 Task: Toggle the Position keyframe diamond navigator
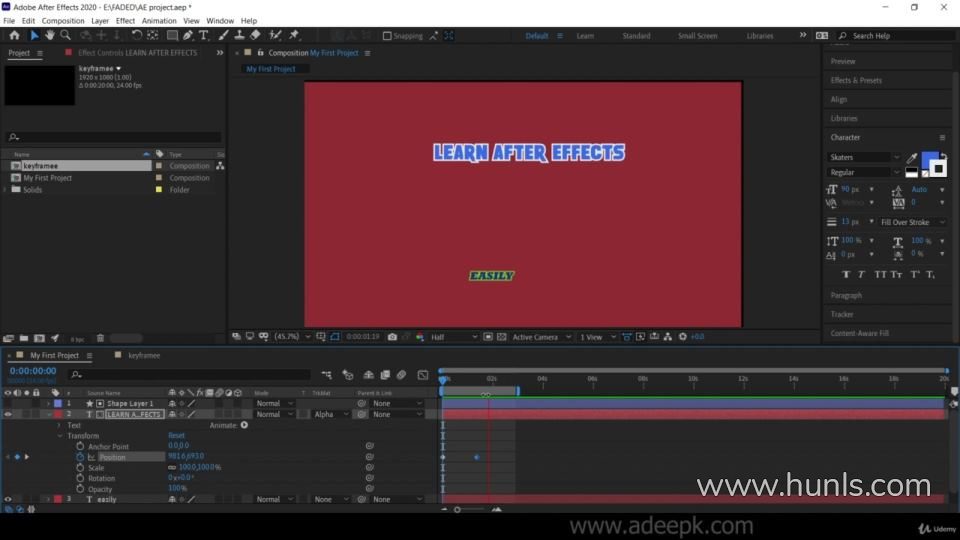pyautogui.click(x=17, y=457)
